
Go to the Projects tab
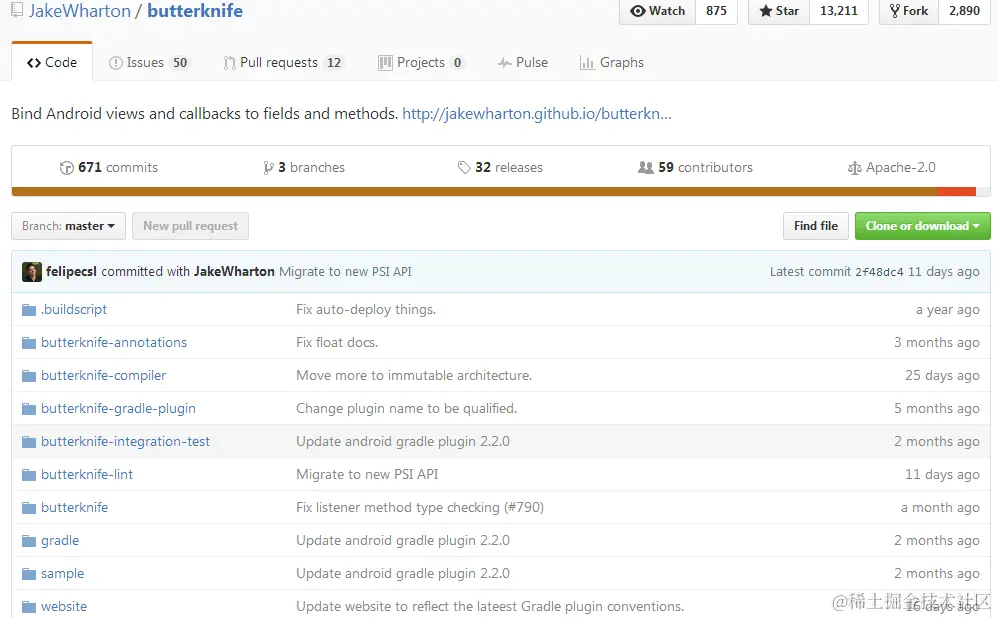pos(421,62)
